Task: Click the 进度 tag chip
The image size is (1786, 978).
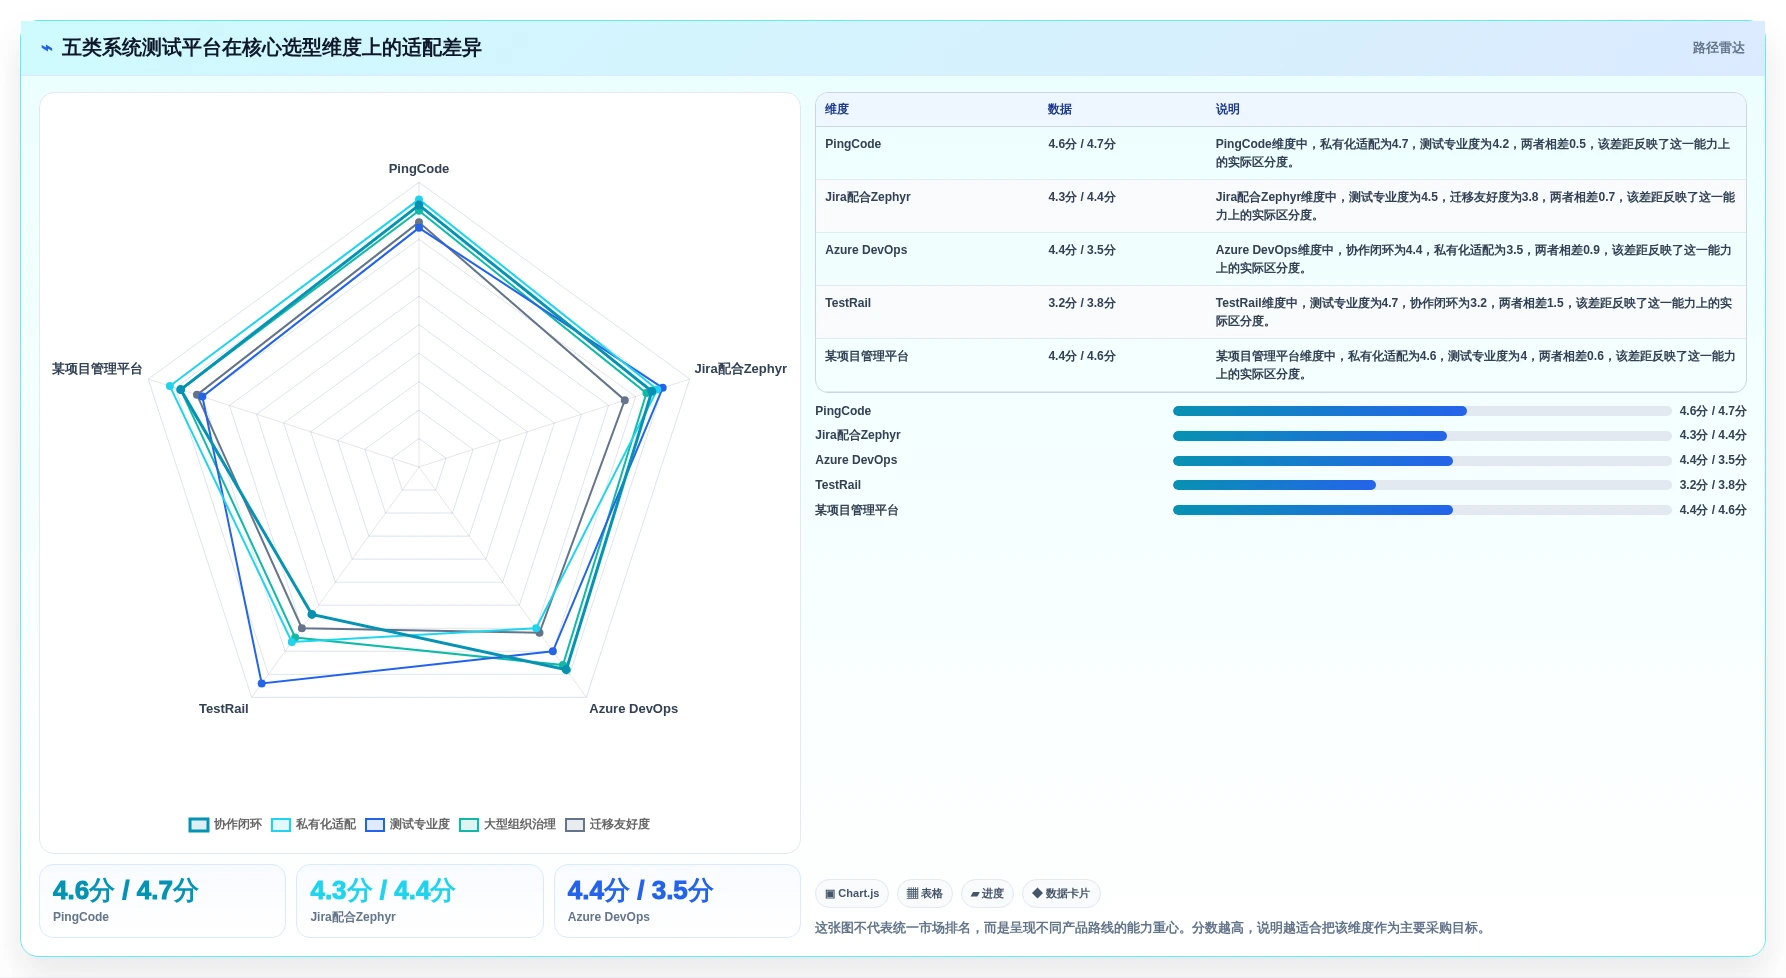Action: pos(987,893)
